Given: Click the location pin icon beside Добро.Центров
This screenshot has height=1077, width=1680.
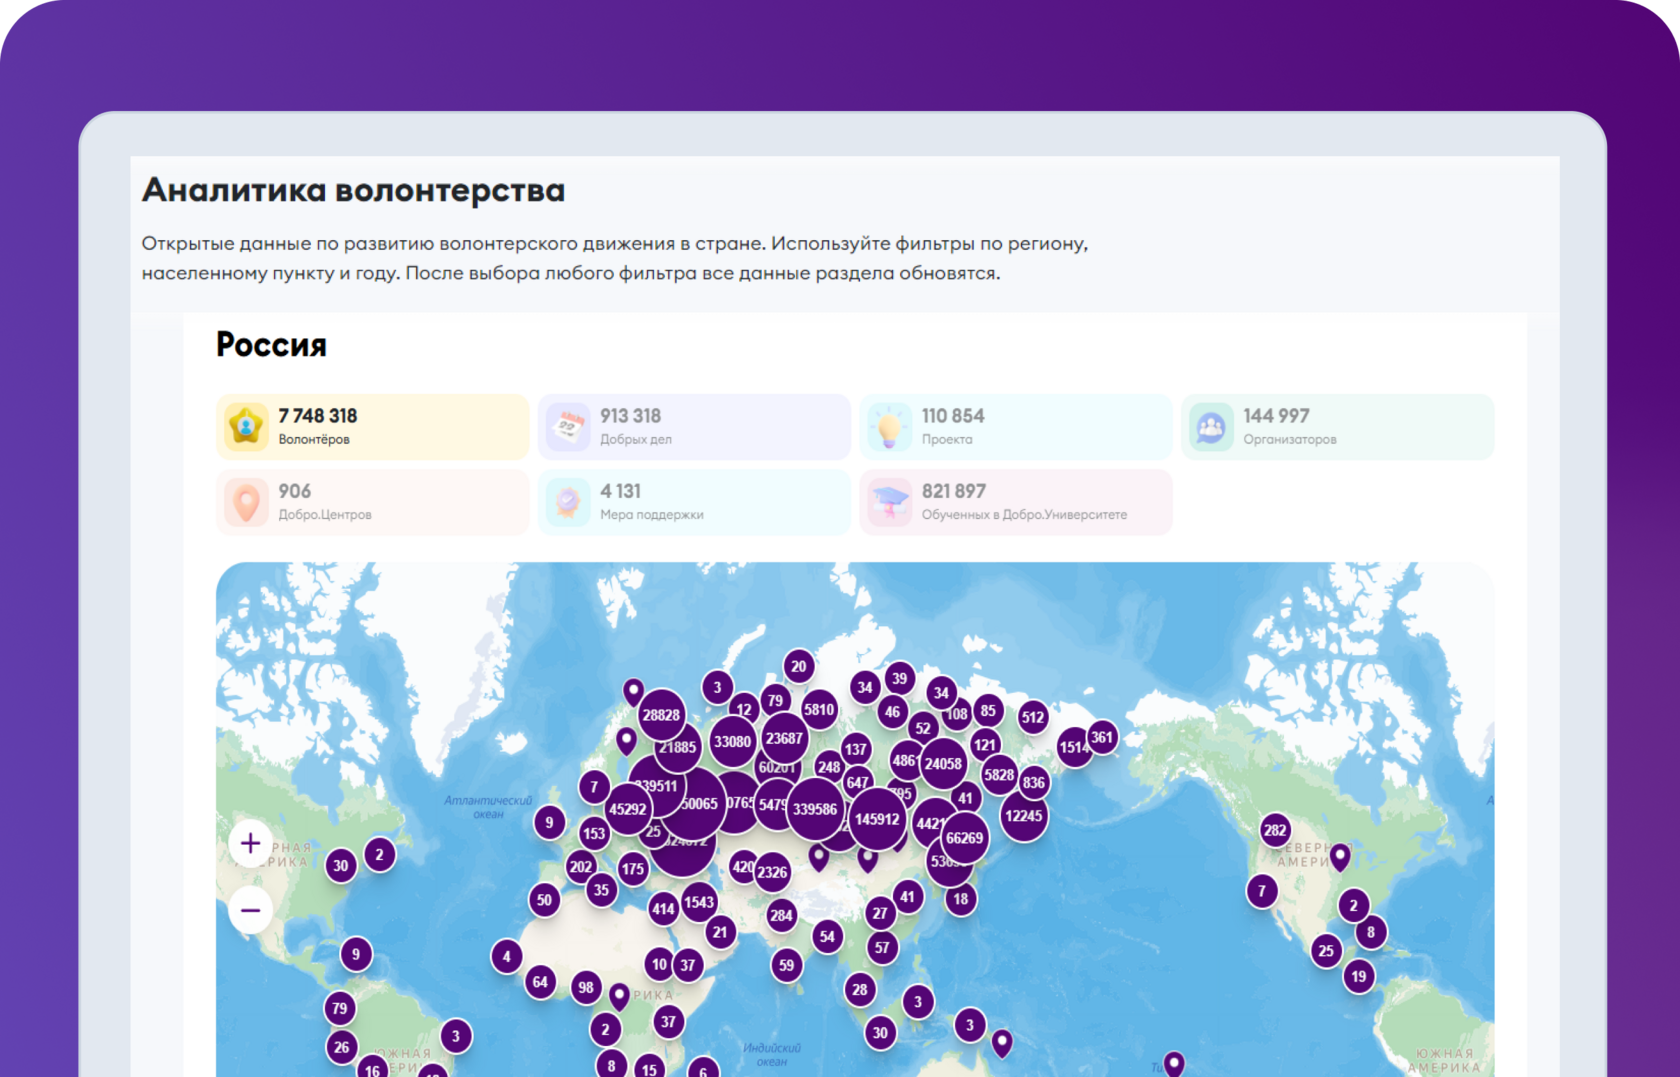Looking at the screenshot, I should (x=246, y=502).
